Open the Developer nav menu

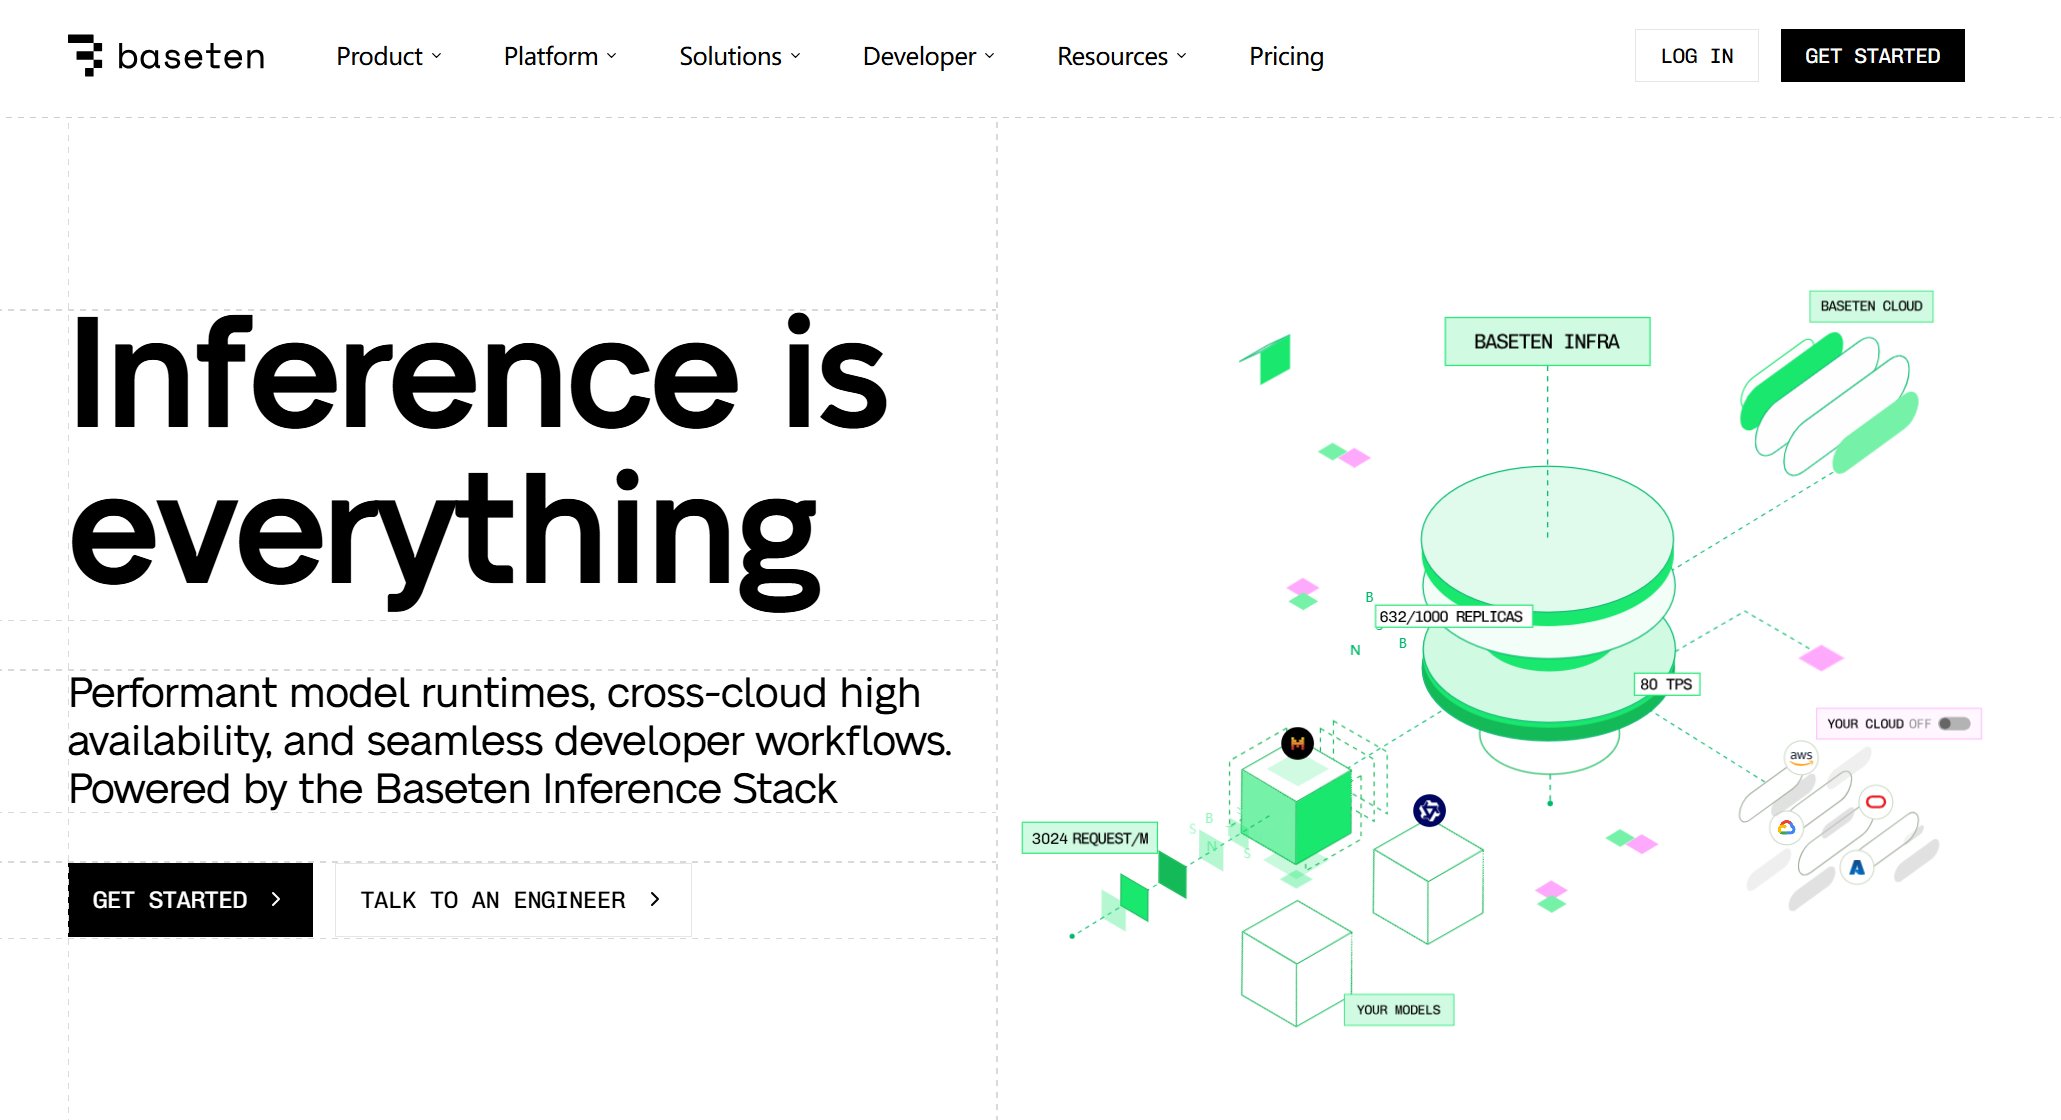(x=928, y=57)
